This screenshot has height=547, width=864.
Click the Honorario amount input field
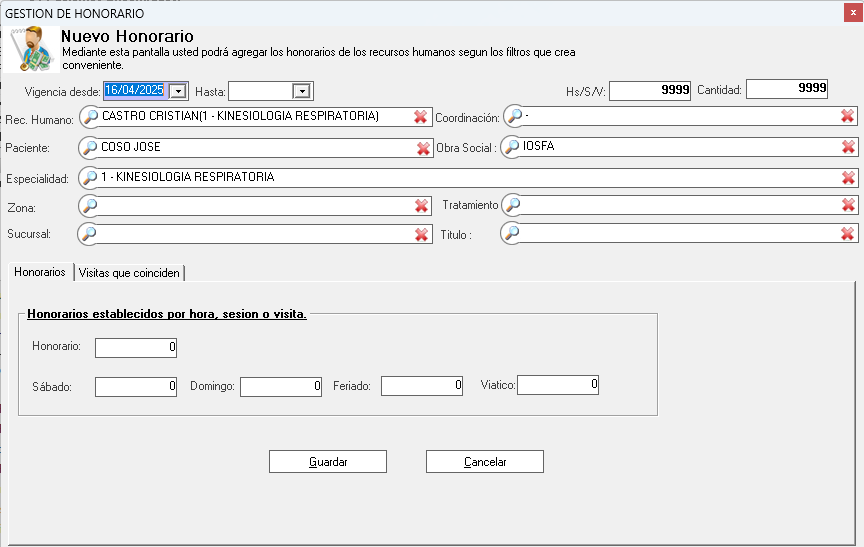tap(136, 348)
